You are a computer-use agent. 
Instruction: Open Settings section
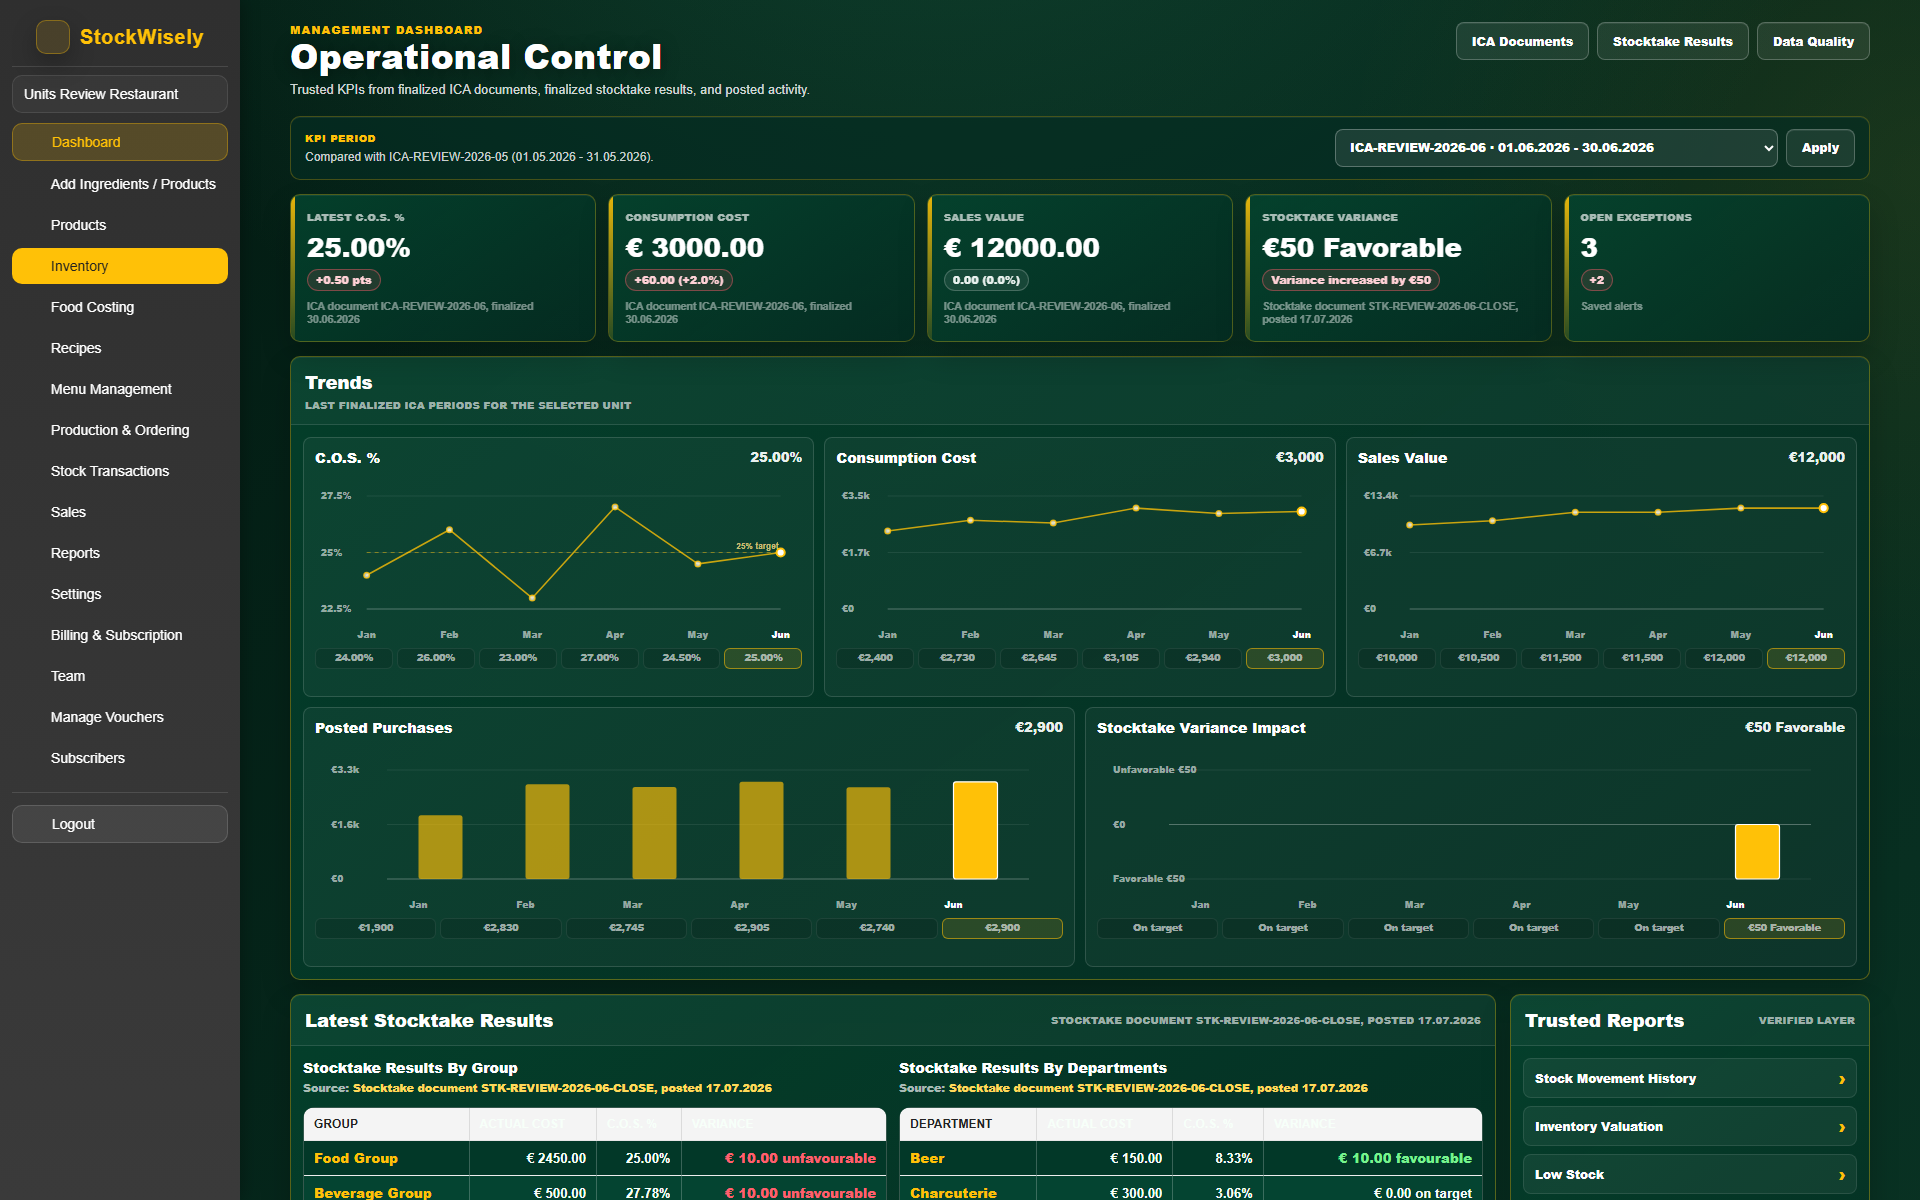tap(120, 594)
